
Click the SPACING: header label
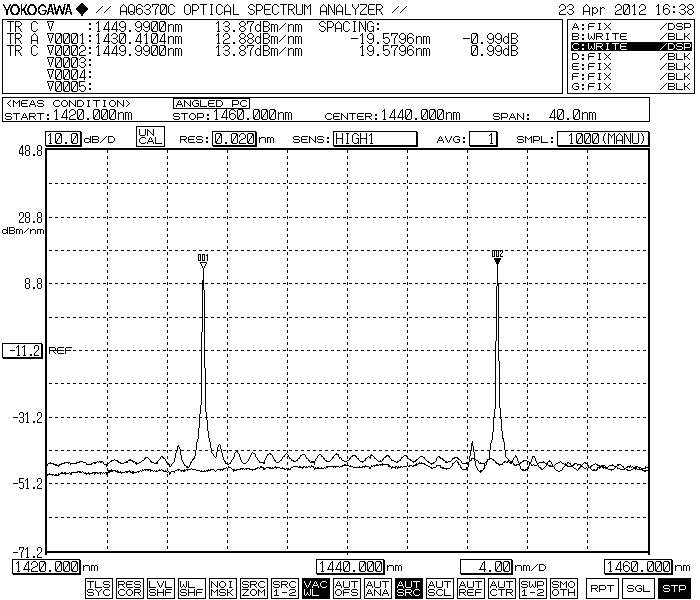[x=349, y=27]
